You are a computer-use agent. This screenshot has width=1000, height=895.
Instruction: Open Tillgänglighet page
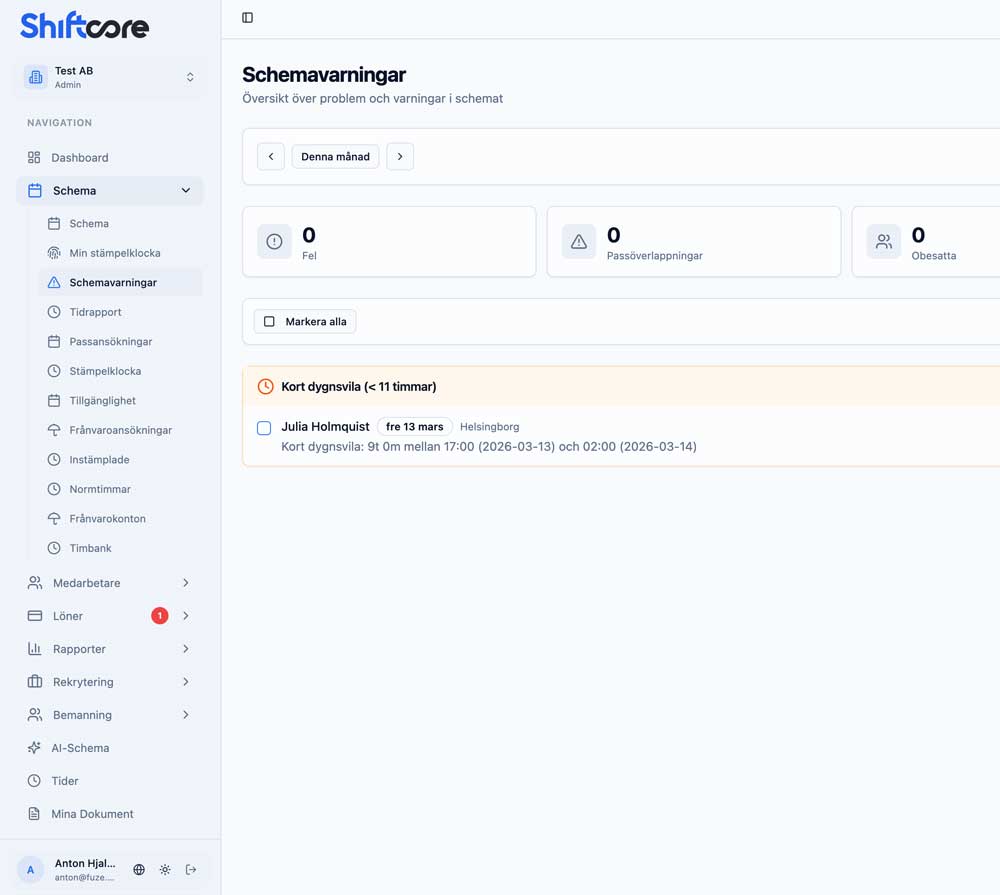(121, 401)
